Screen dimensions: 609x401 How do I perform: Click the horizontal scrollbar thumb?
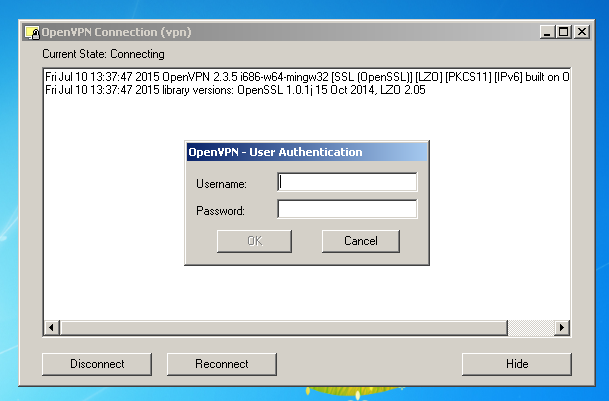(x=284, y=328)
